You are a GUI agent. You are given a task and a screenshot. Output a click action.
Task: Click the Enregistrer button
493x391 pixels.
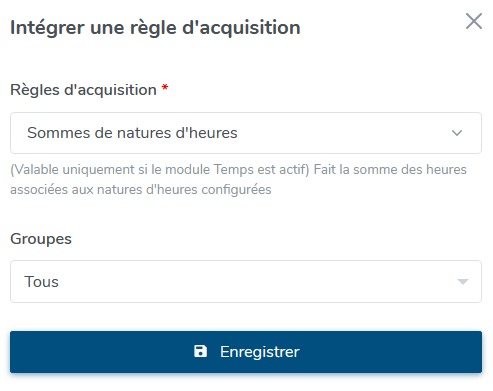pos(246,352)
